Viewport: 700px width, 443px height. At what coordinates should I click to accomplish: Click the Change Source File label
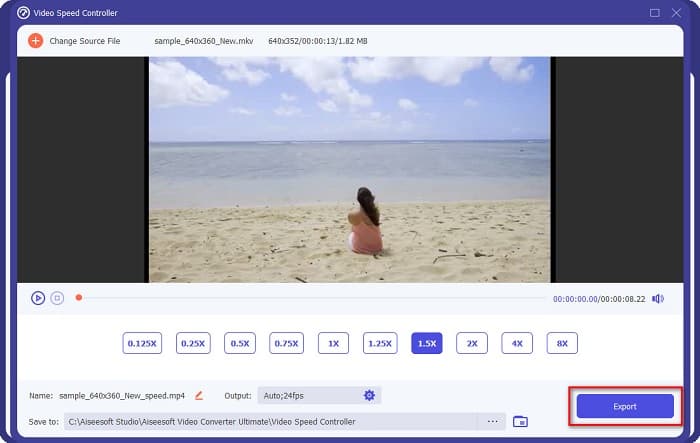coord(85,41)
